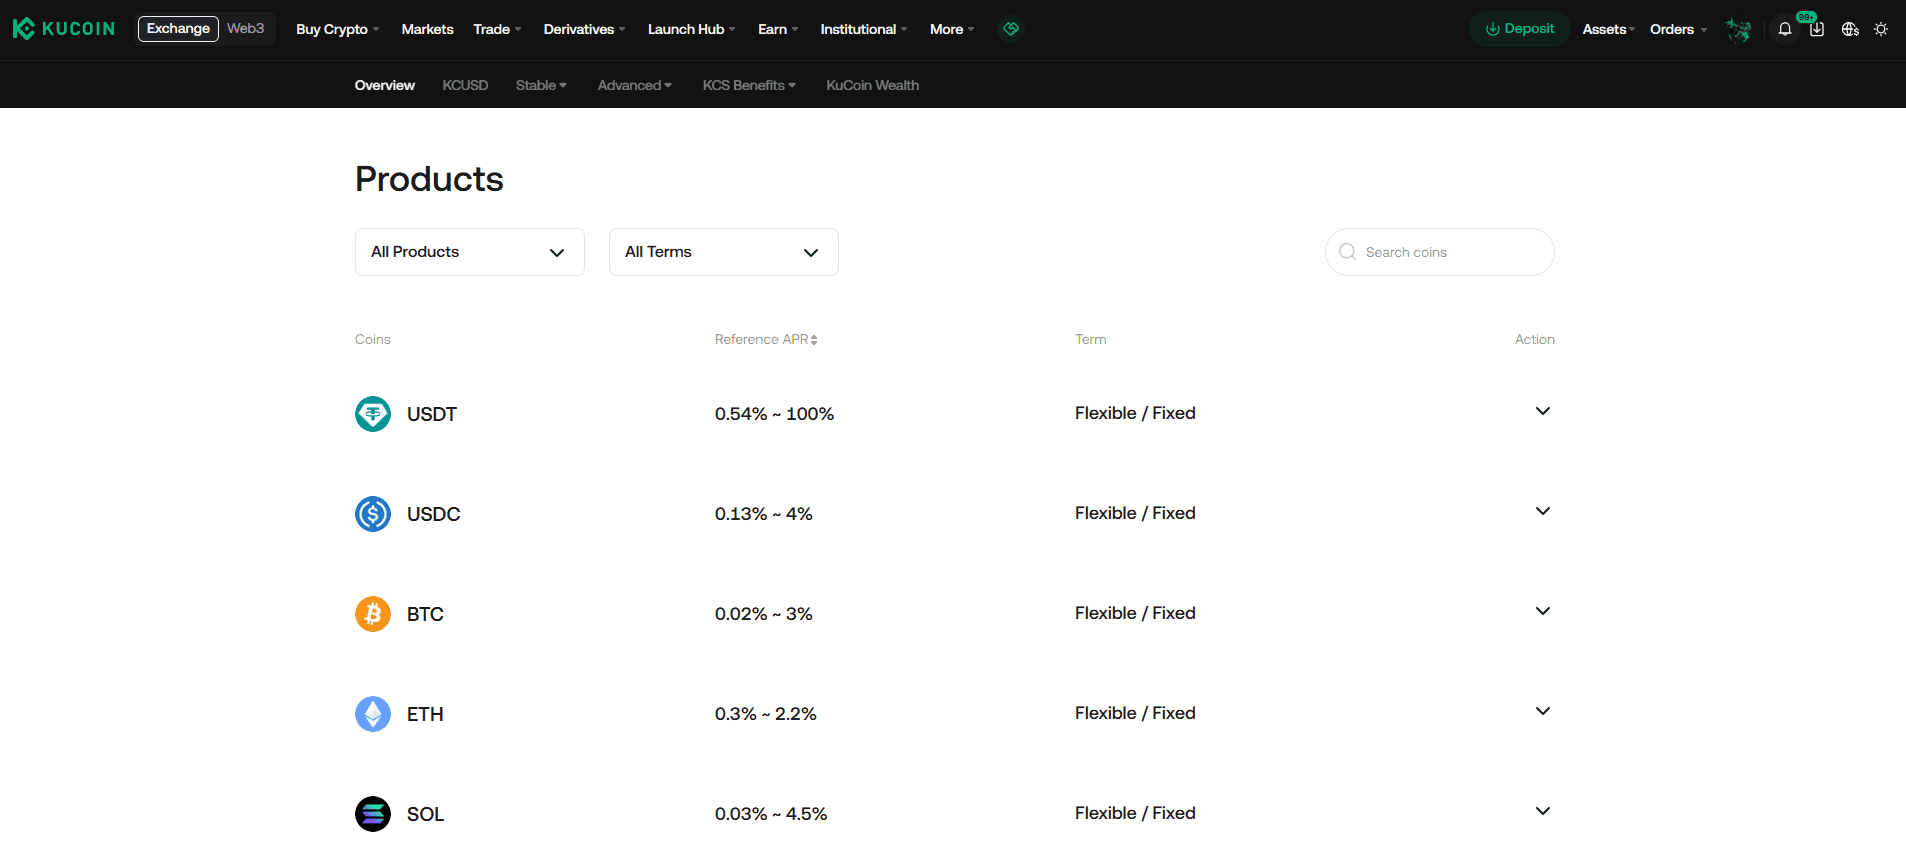Viewport: 1906px width, 858px height.
Task: Expand the ETH row
Action: tap(1543, 711)
